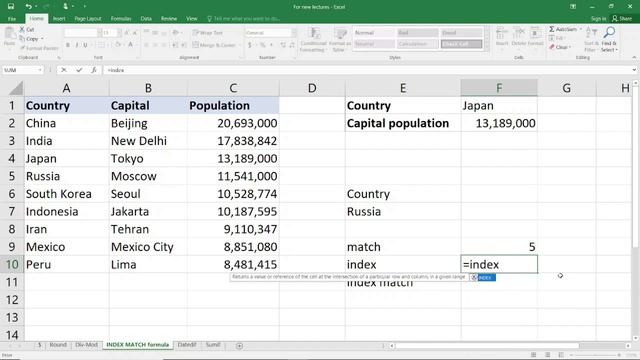Click the Sign in link
The image size is (640, 360).
coord(598,19)
